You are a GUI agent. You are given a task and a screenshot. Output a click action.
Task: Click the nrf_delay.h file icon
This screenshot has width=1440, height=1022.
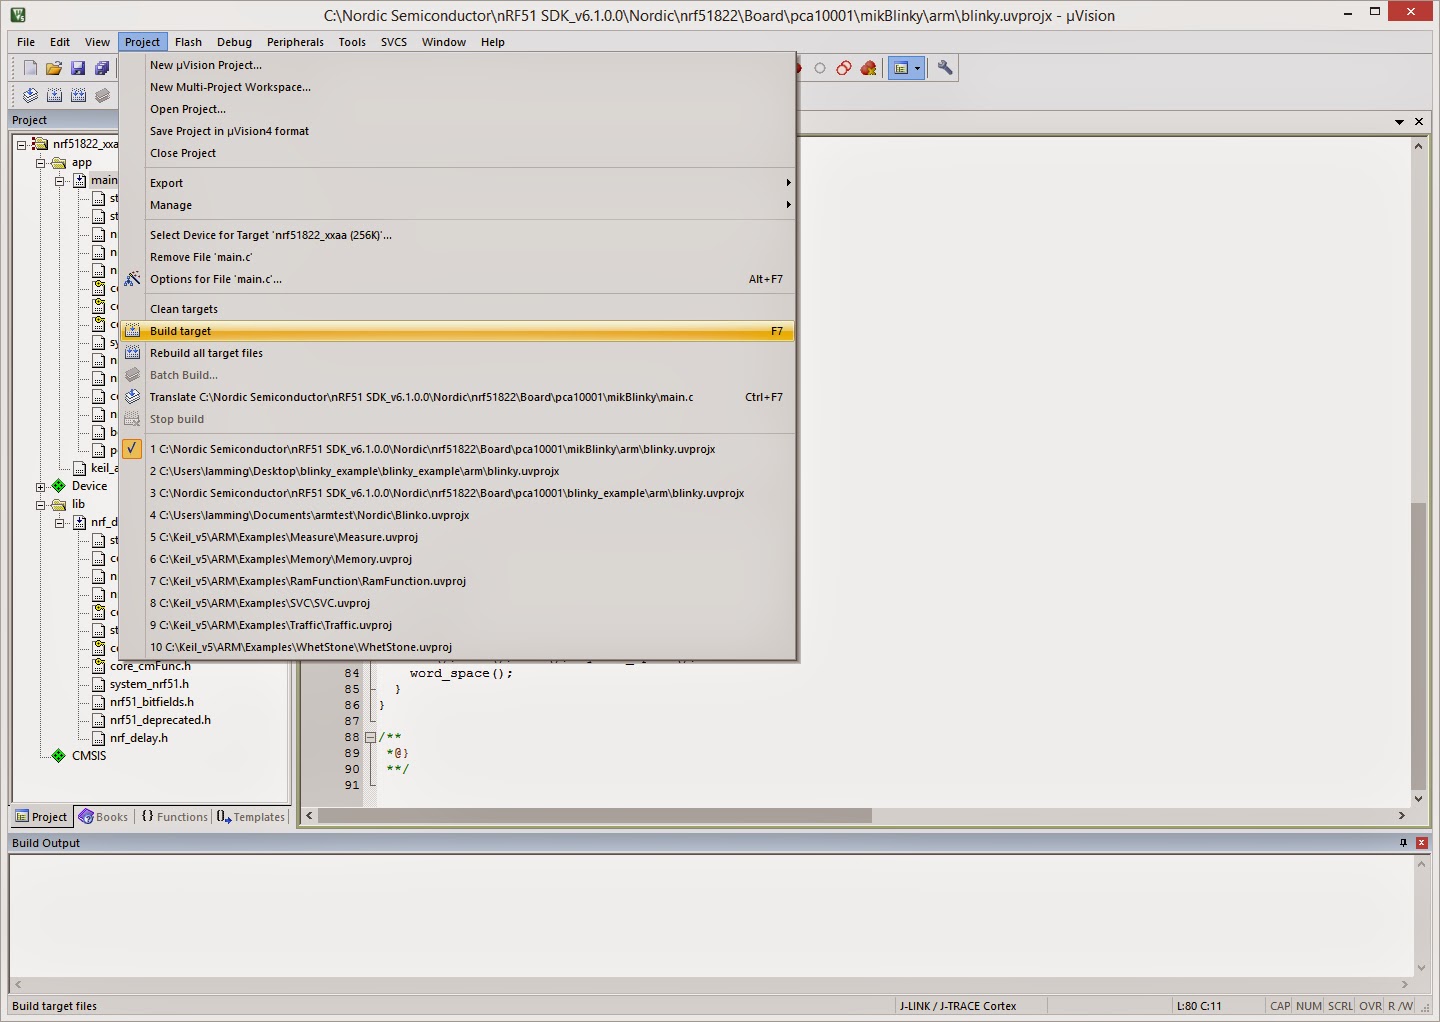[99, 738]
